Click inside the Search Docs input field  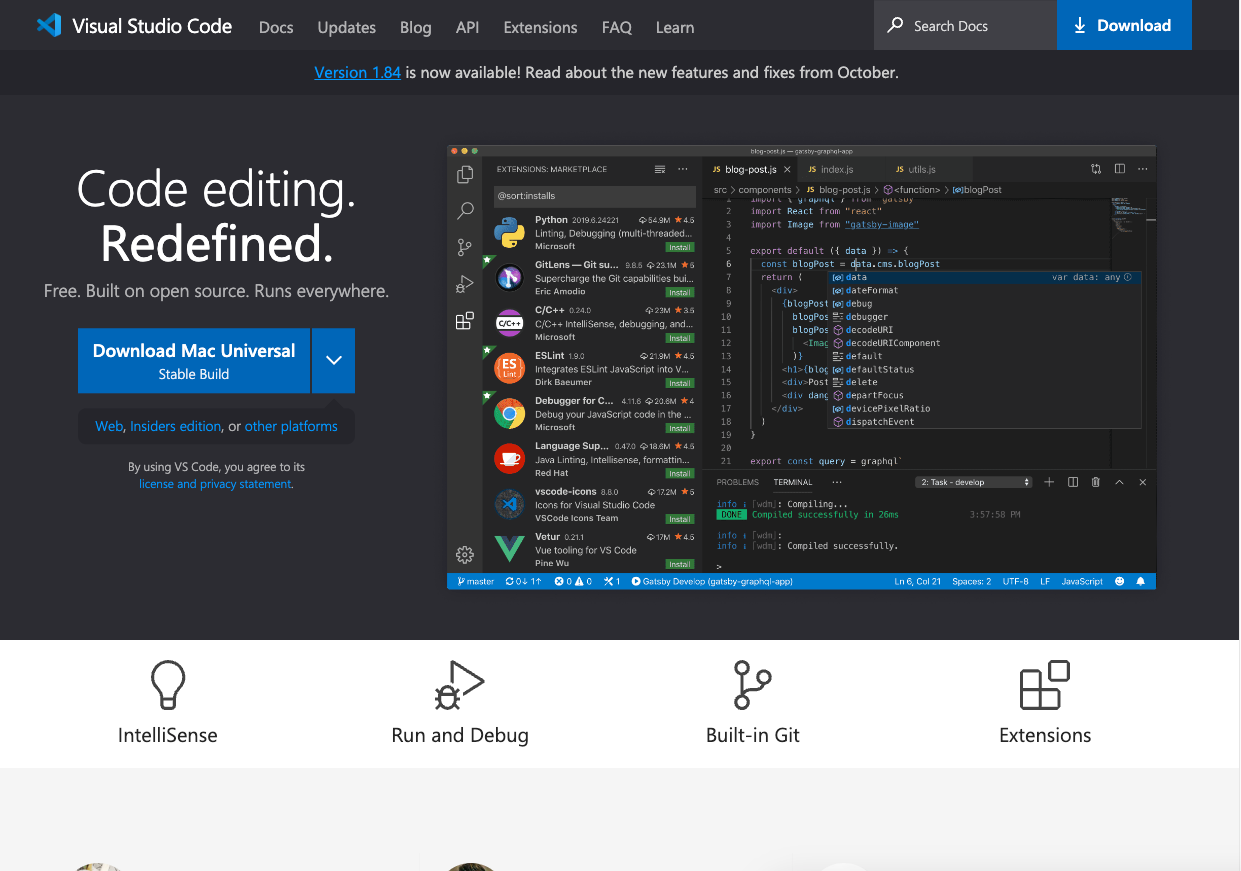(965, 25)
